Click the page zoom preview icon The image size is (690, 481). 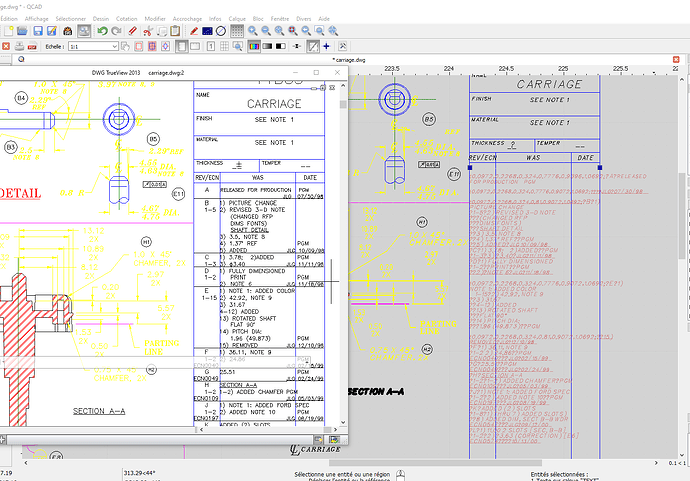tap(238, 46)
